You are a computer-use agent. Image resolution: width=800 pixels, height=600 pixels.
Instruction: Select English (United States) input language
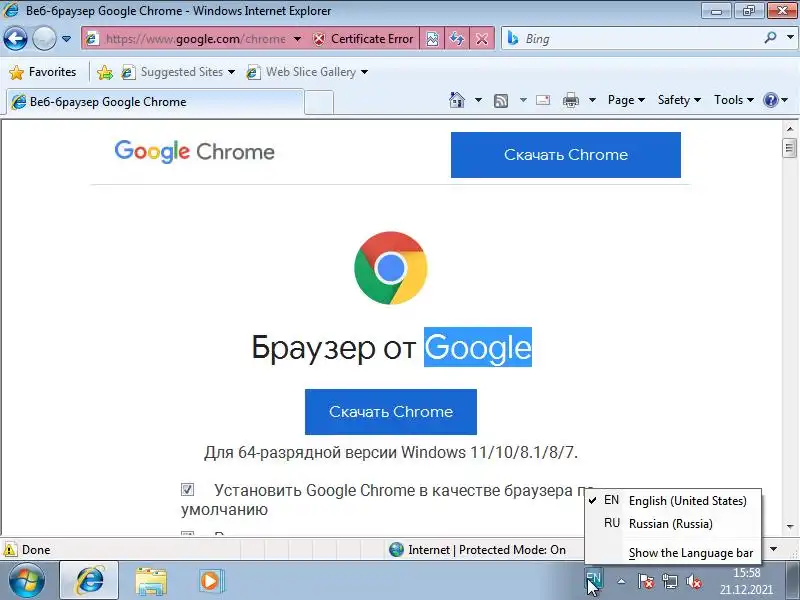pyautogui.click(x=673, y=501)
